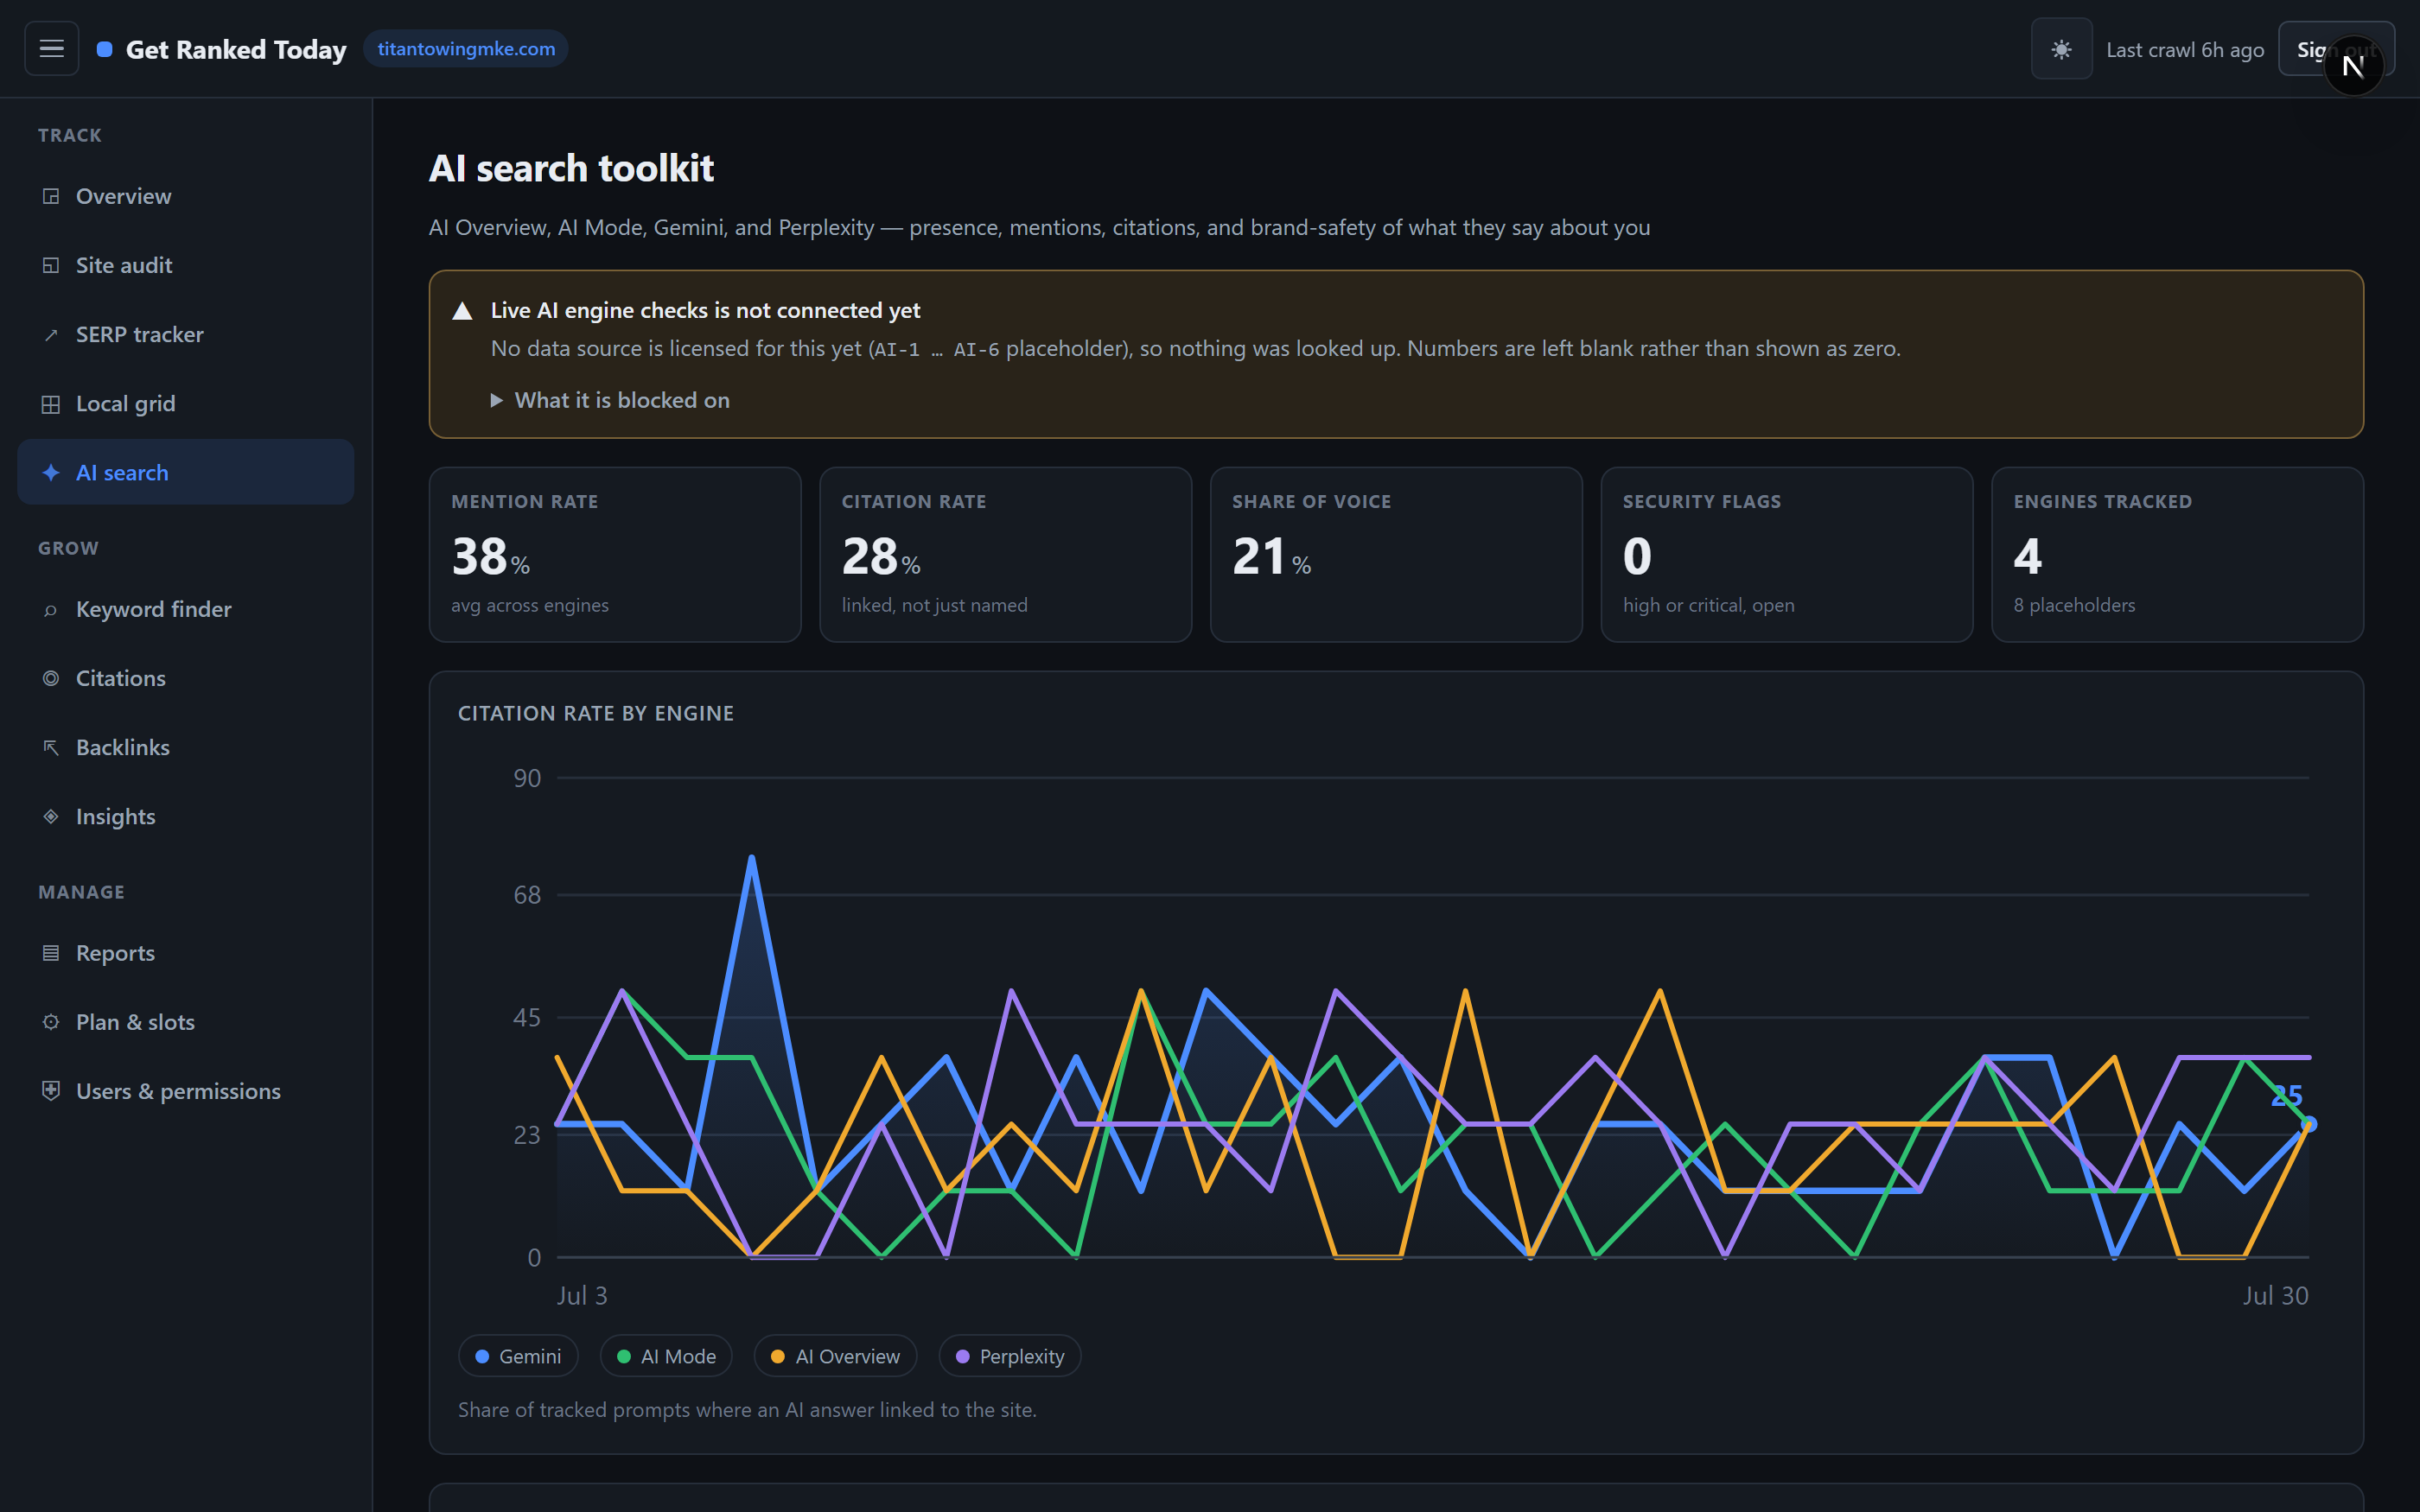Click the orange AI Overview legend dot

coord(778,1357)
